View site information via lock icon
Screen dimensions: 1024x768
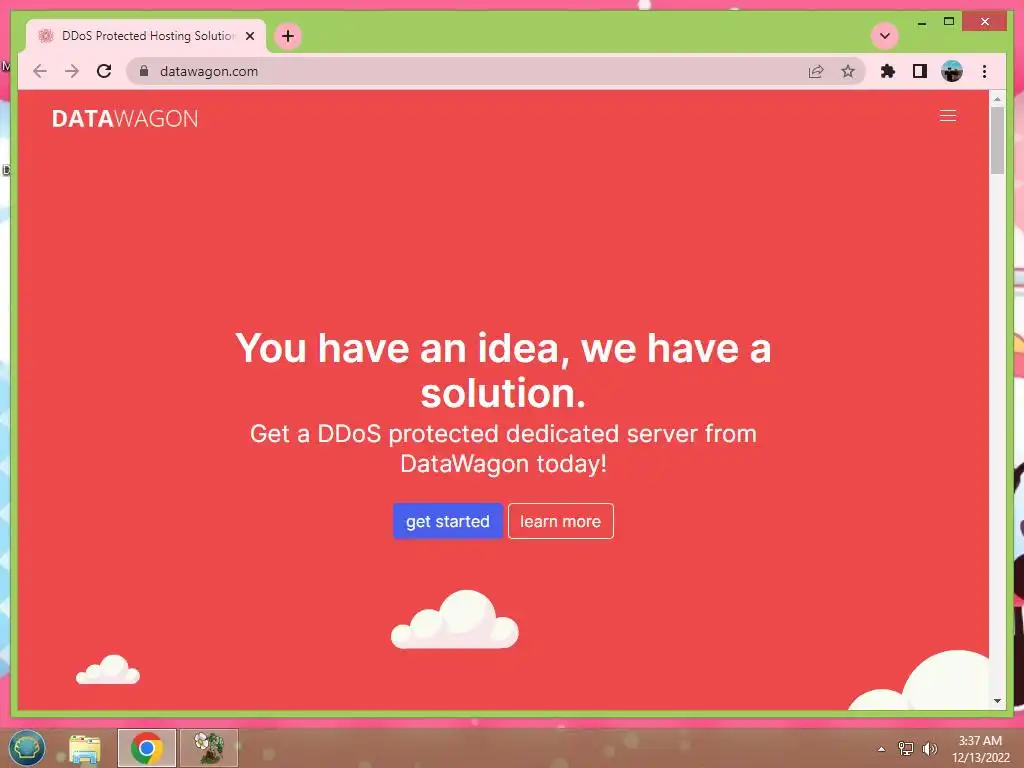click(144, 71)
